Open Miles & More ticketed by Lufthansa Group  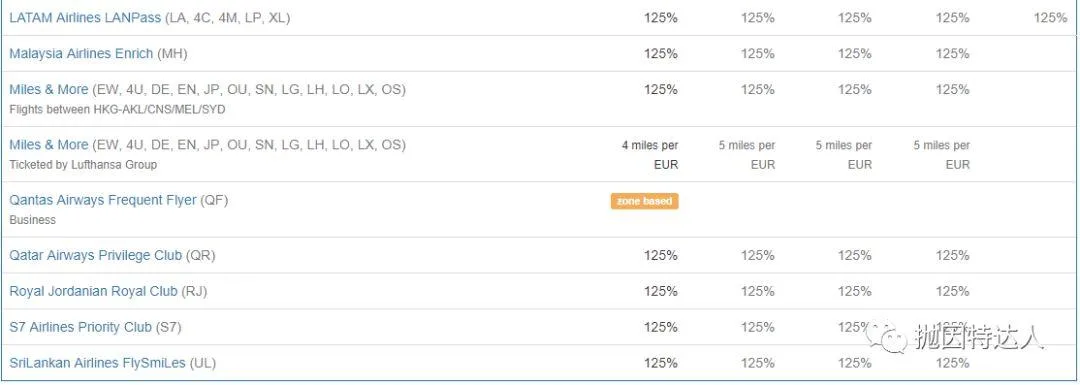point(48,145)
